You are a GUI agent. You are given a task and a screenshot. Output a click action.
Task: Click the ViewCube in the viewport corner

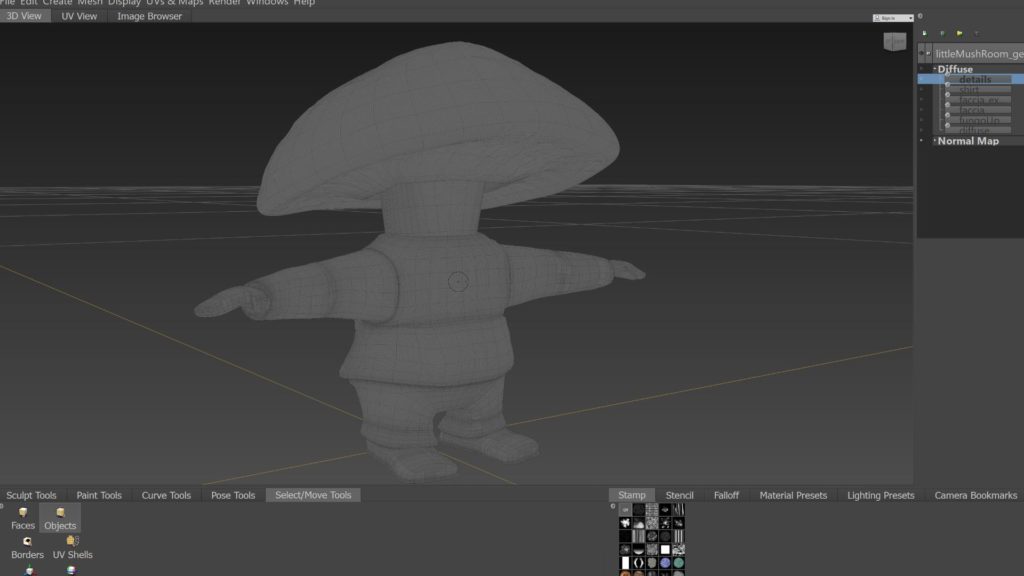(895, 41)
